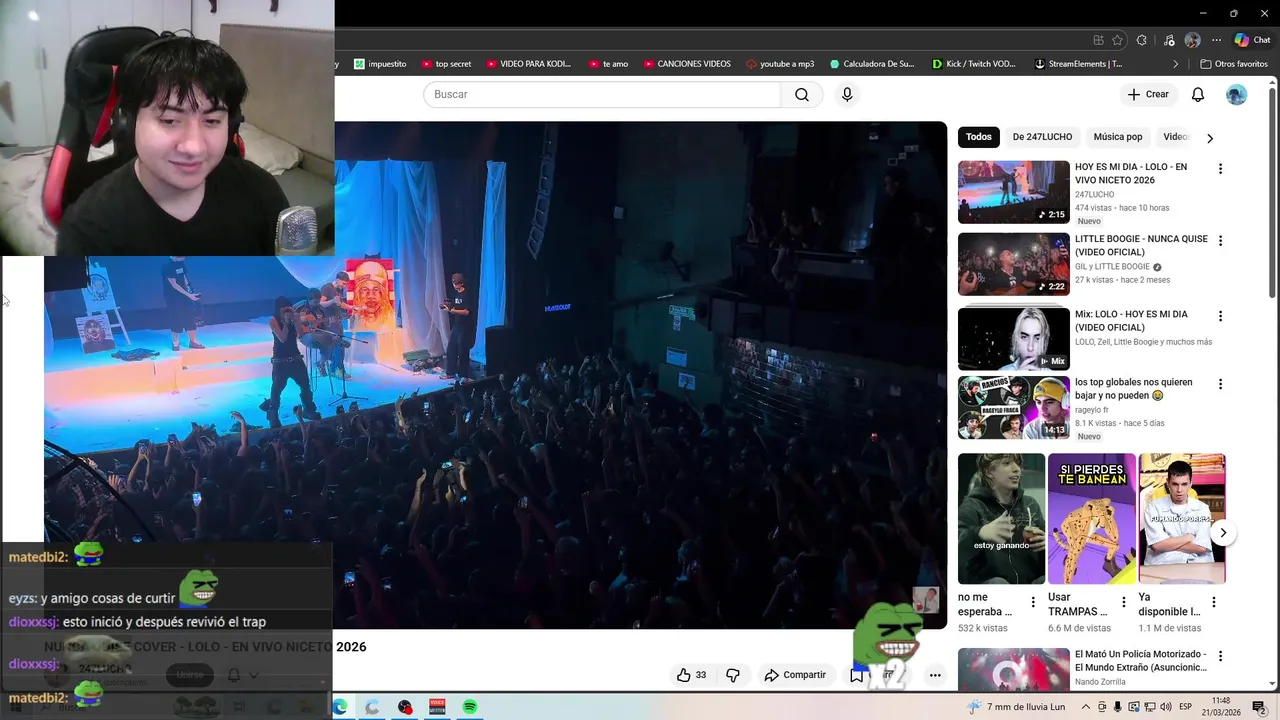This screenshot has height=720, width=1280.
Task: Show next Shorts with carousel arrow
Action: coord(1222,533)
